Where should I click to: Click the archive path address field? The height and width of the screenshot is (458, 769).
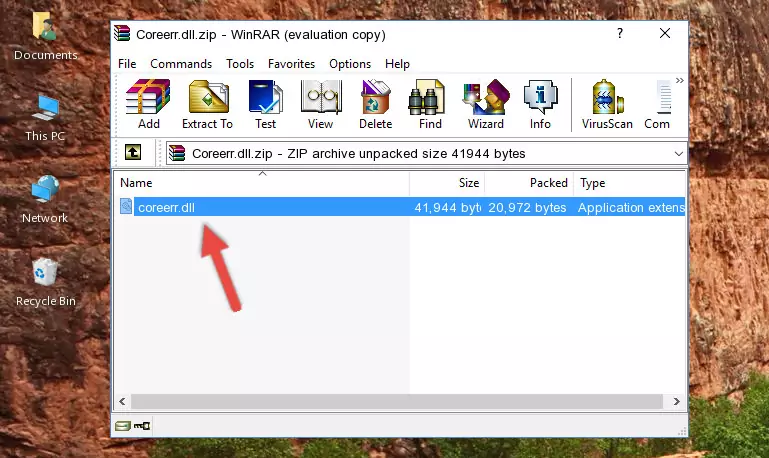coord(426,153)
